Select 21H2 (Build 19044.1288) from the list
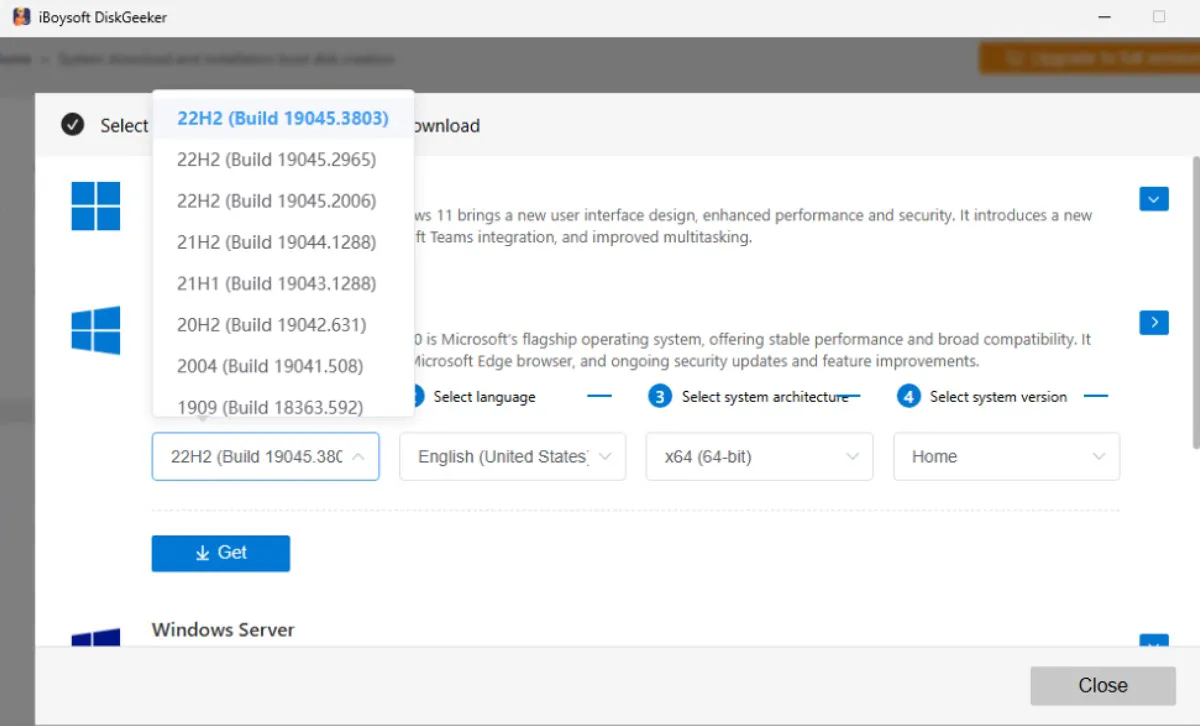Viewport: 1200px width, 726px height. [x=275, y=242]
